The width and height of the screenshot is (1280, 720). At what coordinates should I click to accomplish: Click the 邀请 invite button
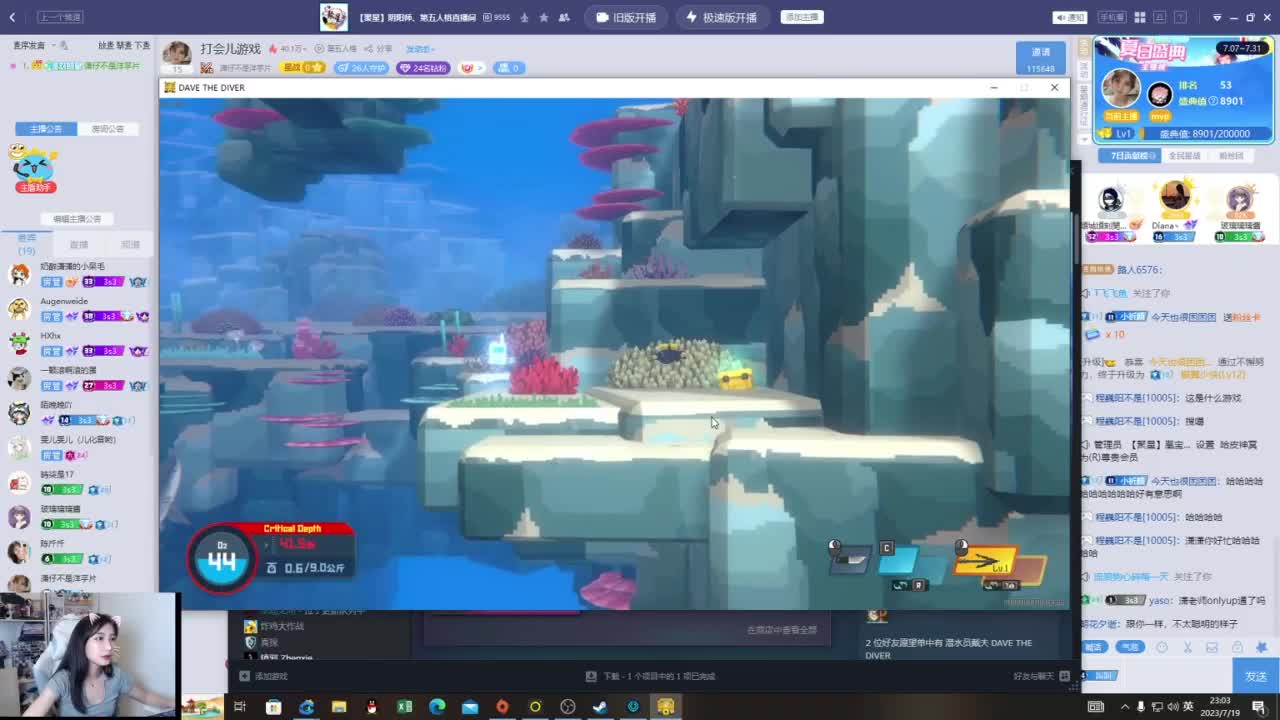point(1041,59)
